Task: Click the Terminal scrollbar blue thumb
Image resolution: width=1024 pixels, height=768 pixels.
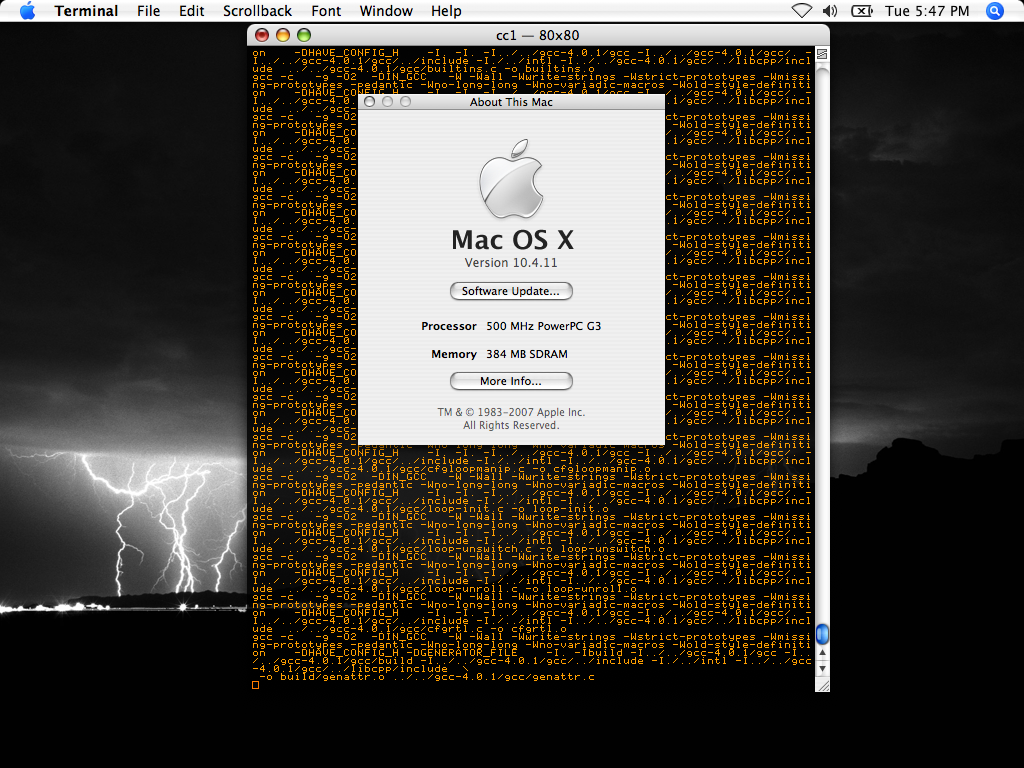Action: 822,633
